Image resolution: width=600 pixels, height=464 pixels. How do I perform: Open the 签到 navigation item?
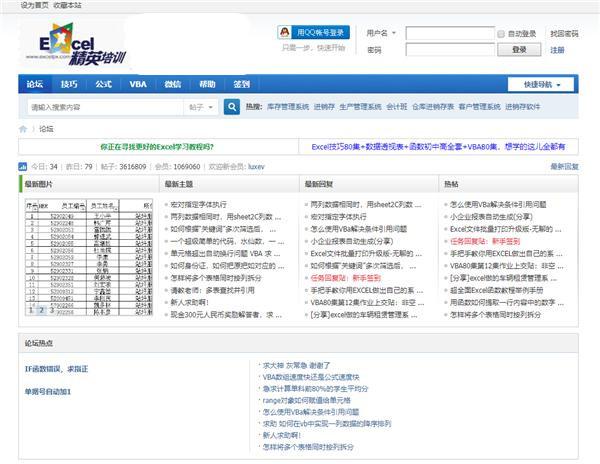click(x=241, y=84)
